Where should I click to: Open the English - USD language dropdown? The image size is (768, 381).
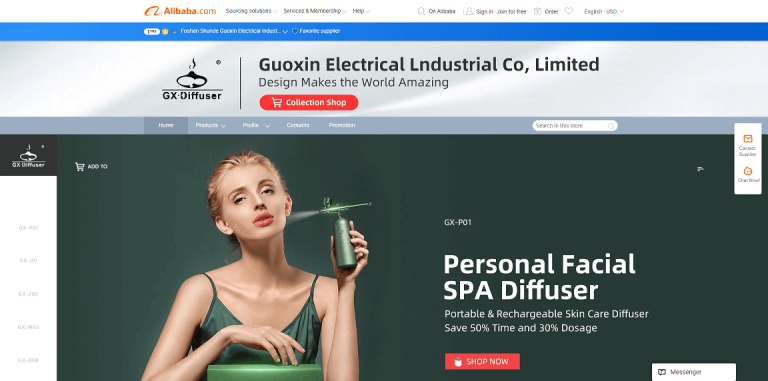tap(604, 11)
